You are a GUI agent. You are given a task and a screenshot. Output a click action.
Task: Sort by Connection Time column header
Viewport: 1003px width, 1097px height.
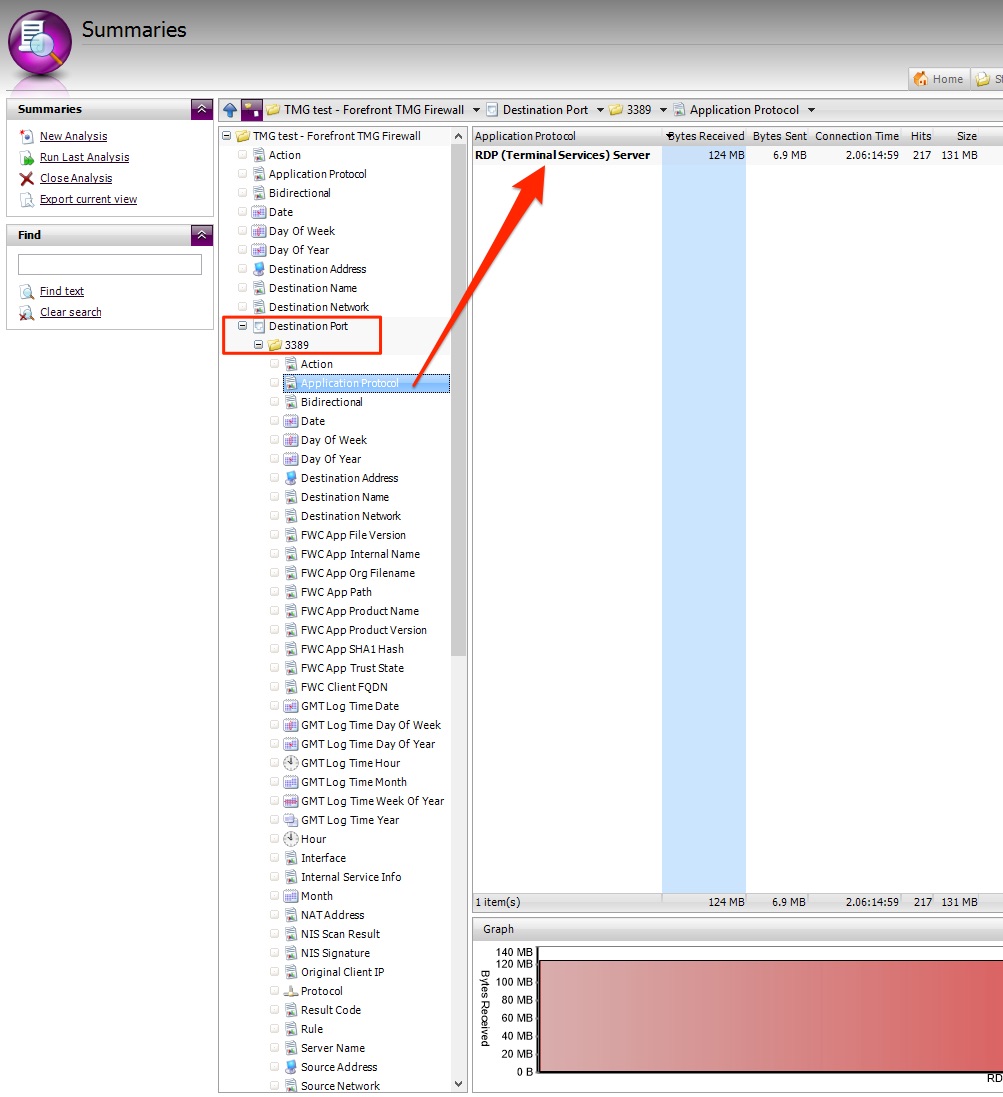[857, 136]
